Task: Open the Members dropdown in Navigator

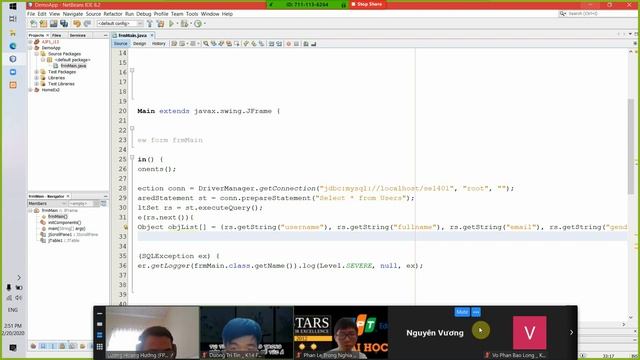Action: [x=47, y=203]
